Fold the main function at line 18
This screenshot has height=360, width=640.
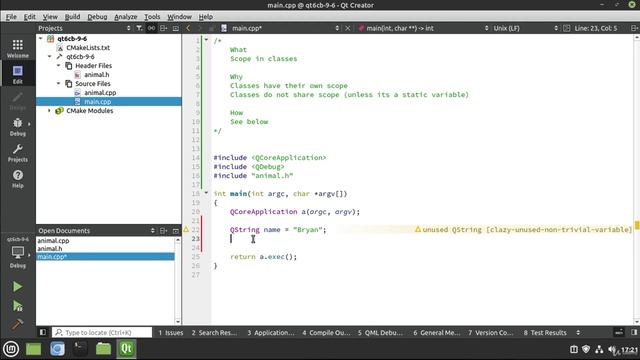coord(206,193)
